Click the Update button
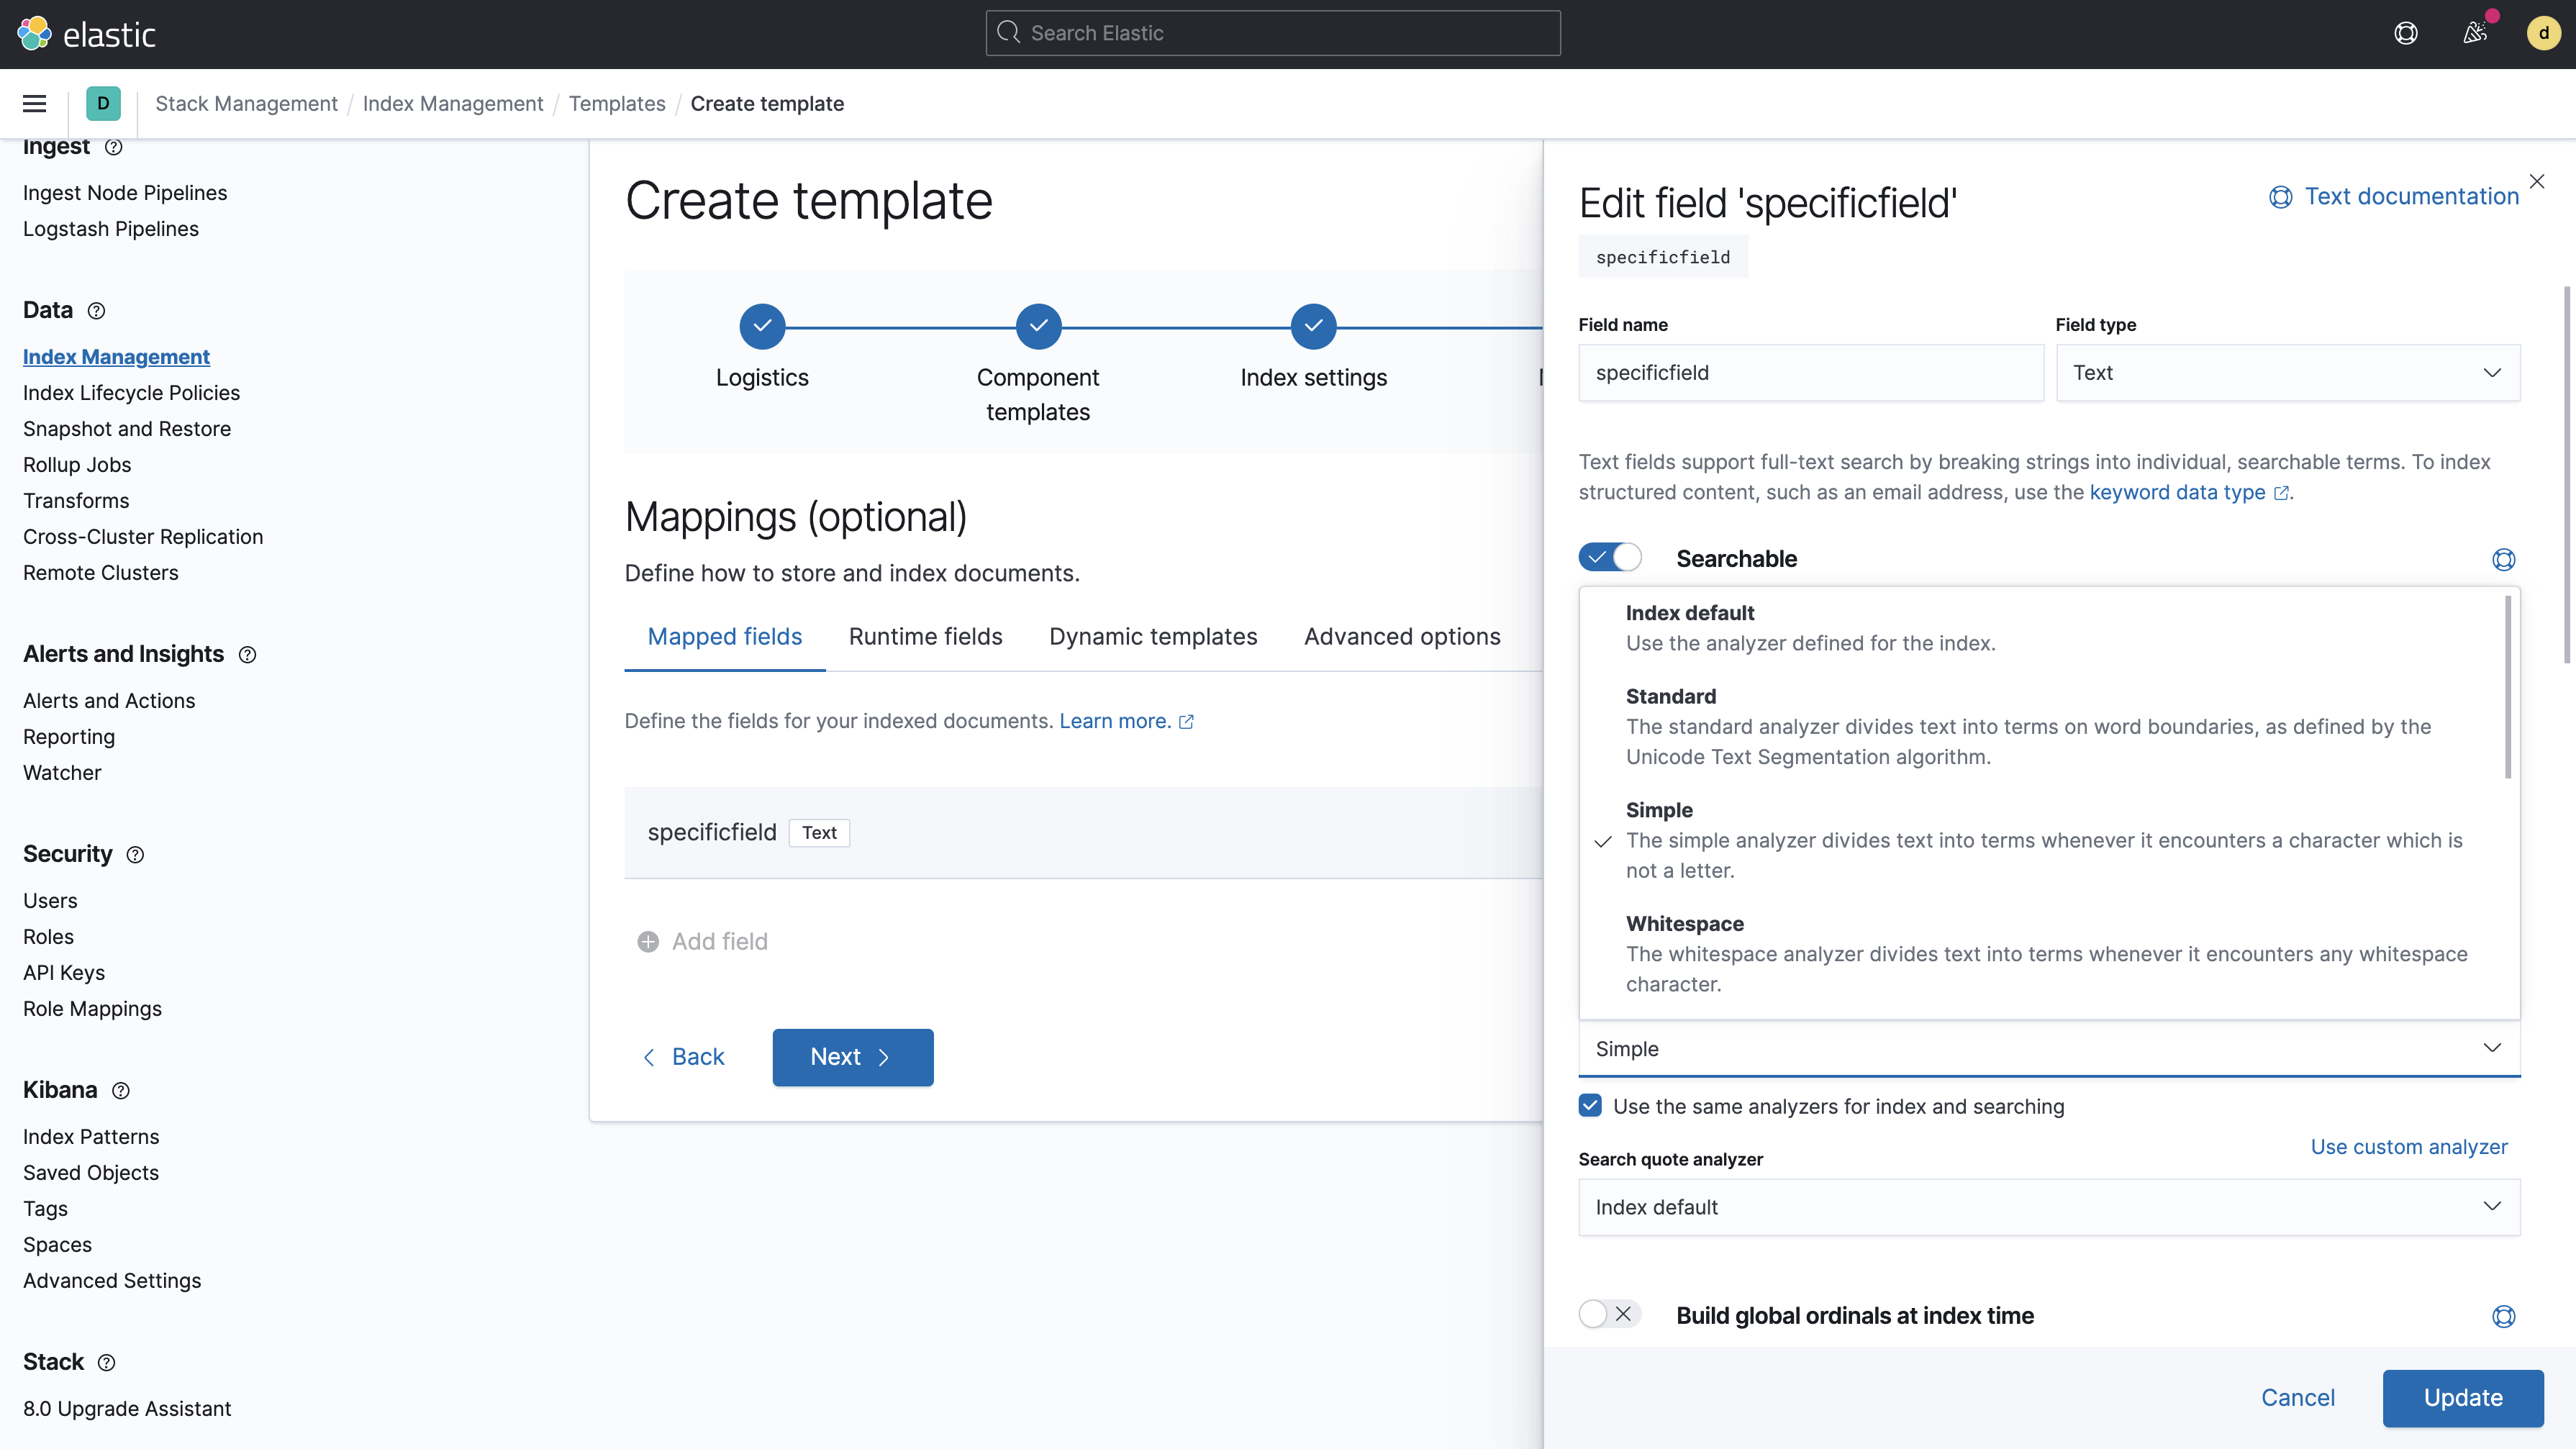 pyautogui.click(x=2462, y=1398)
